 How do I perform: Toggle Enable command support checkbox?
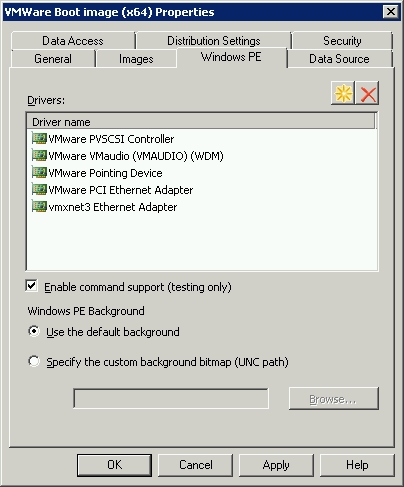tap(32, 286)
